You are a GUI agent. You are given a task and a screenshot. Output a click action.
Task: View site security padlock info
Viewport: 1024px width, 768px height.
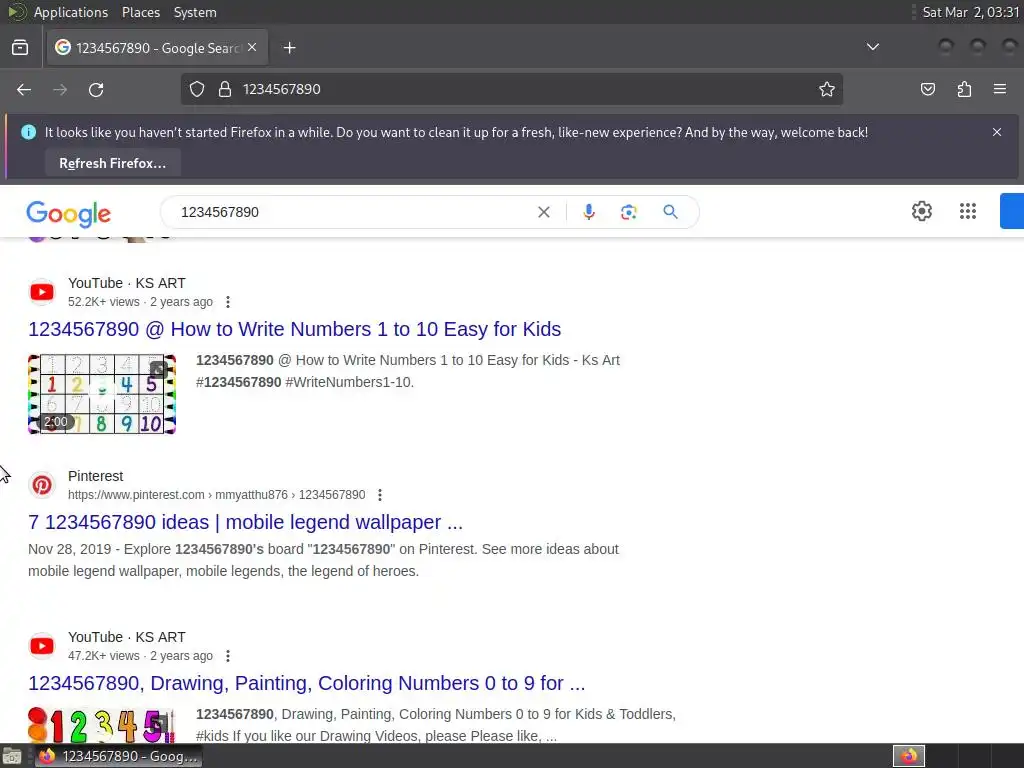pyautogui.click(x=225, y=89)
